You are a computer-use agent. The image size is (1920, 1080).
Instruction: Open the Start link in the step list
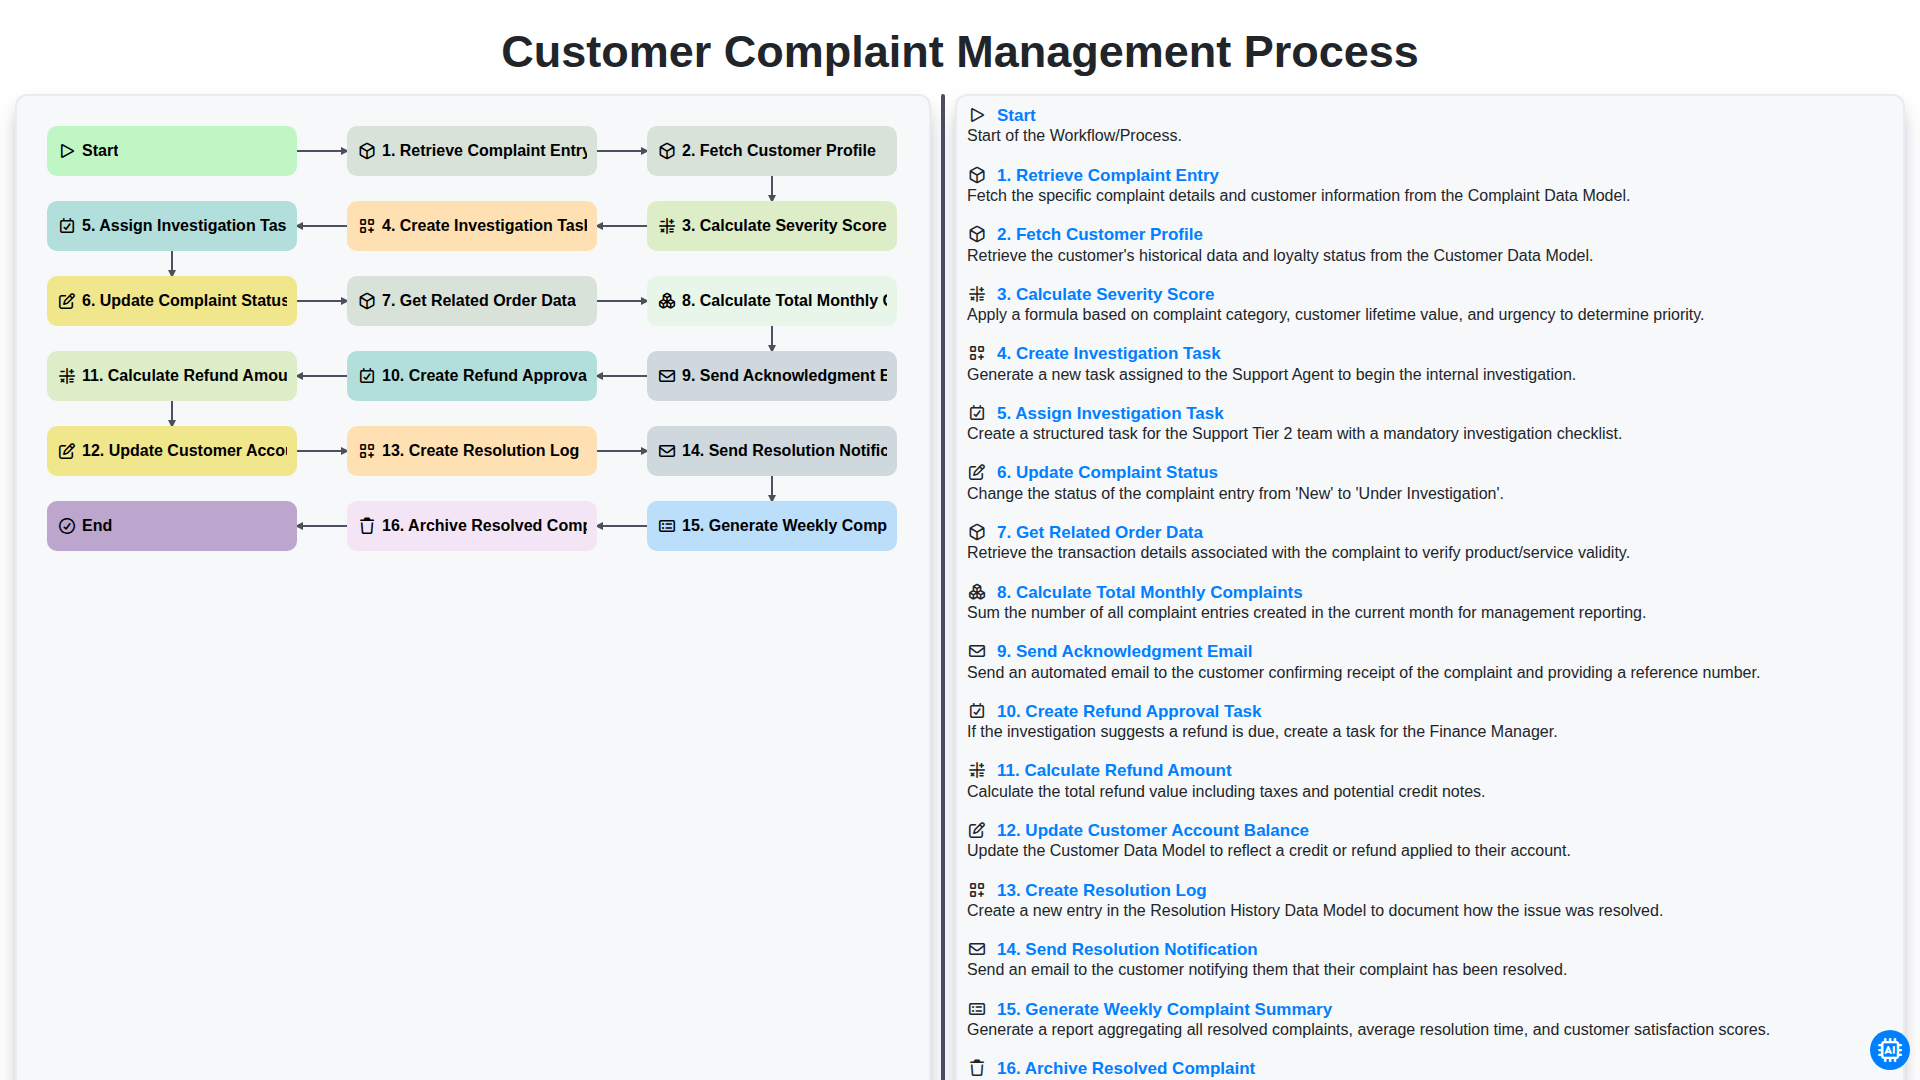[x=1016, y=115]
